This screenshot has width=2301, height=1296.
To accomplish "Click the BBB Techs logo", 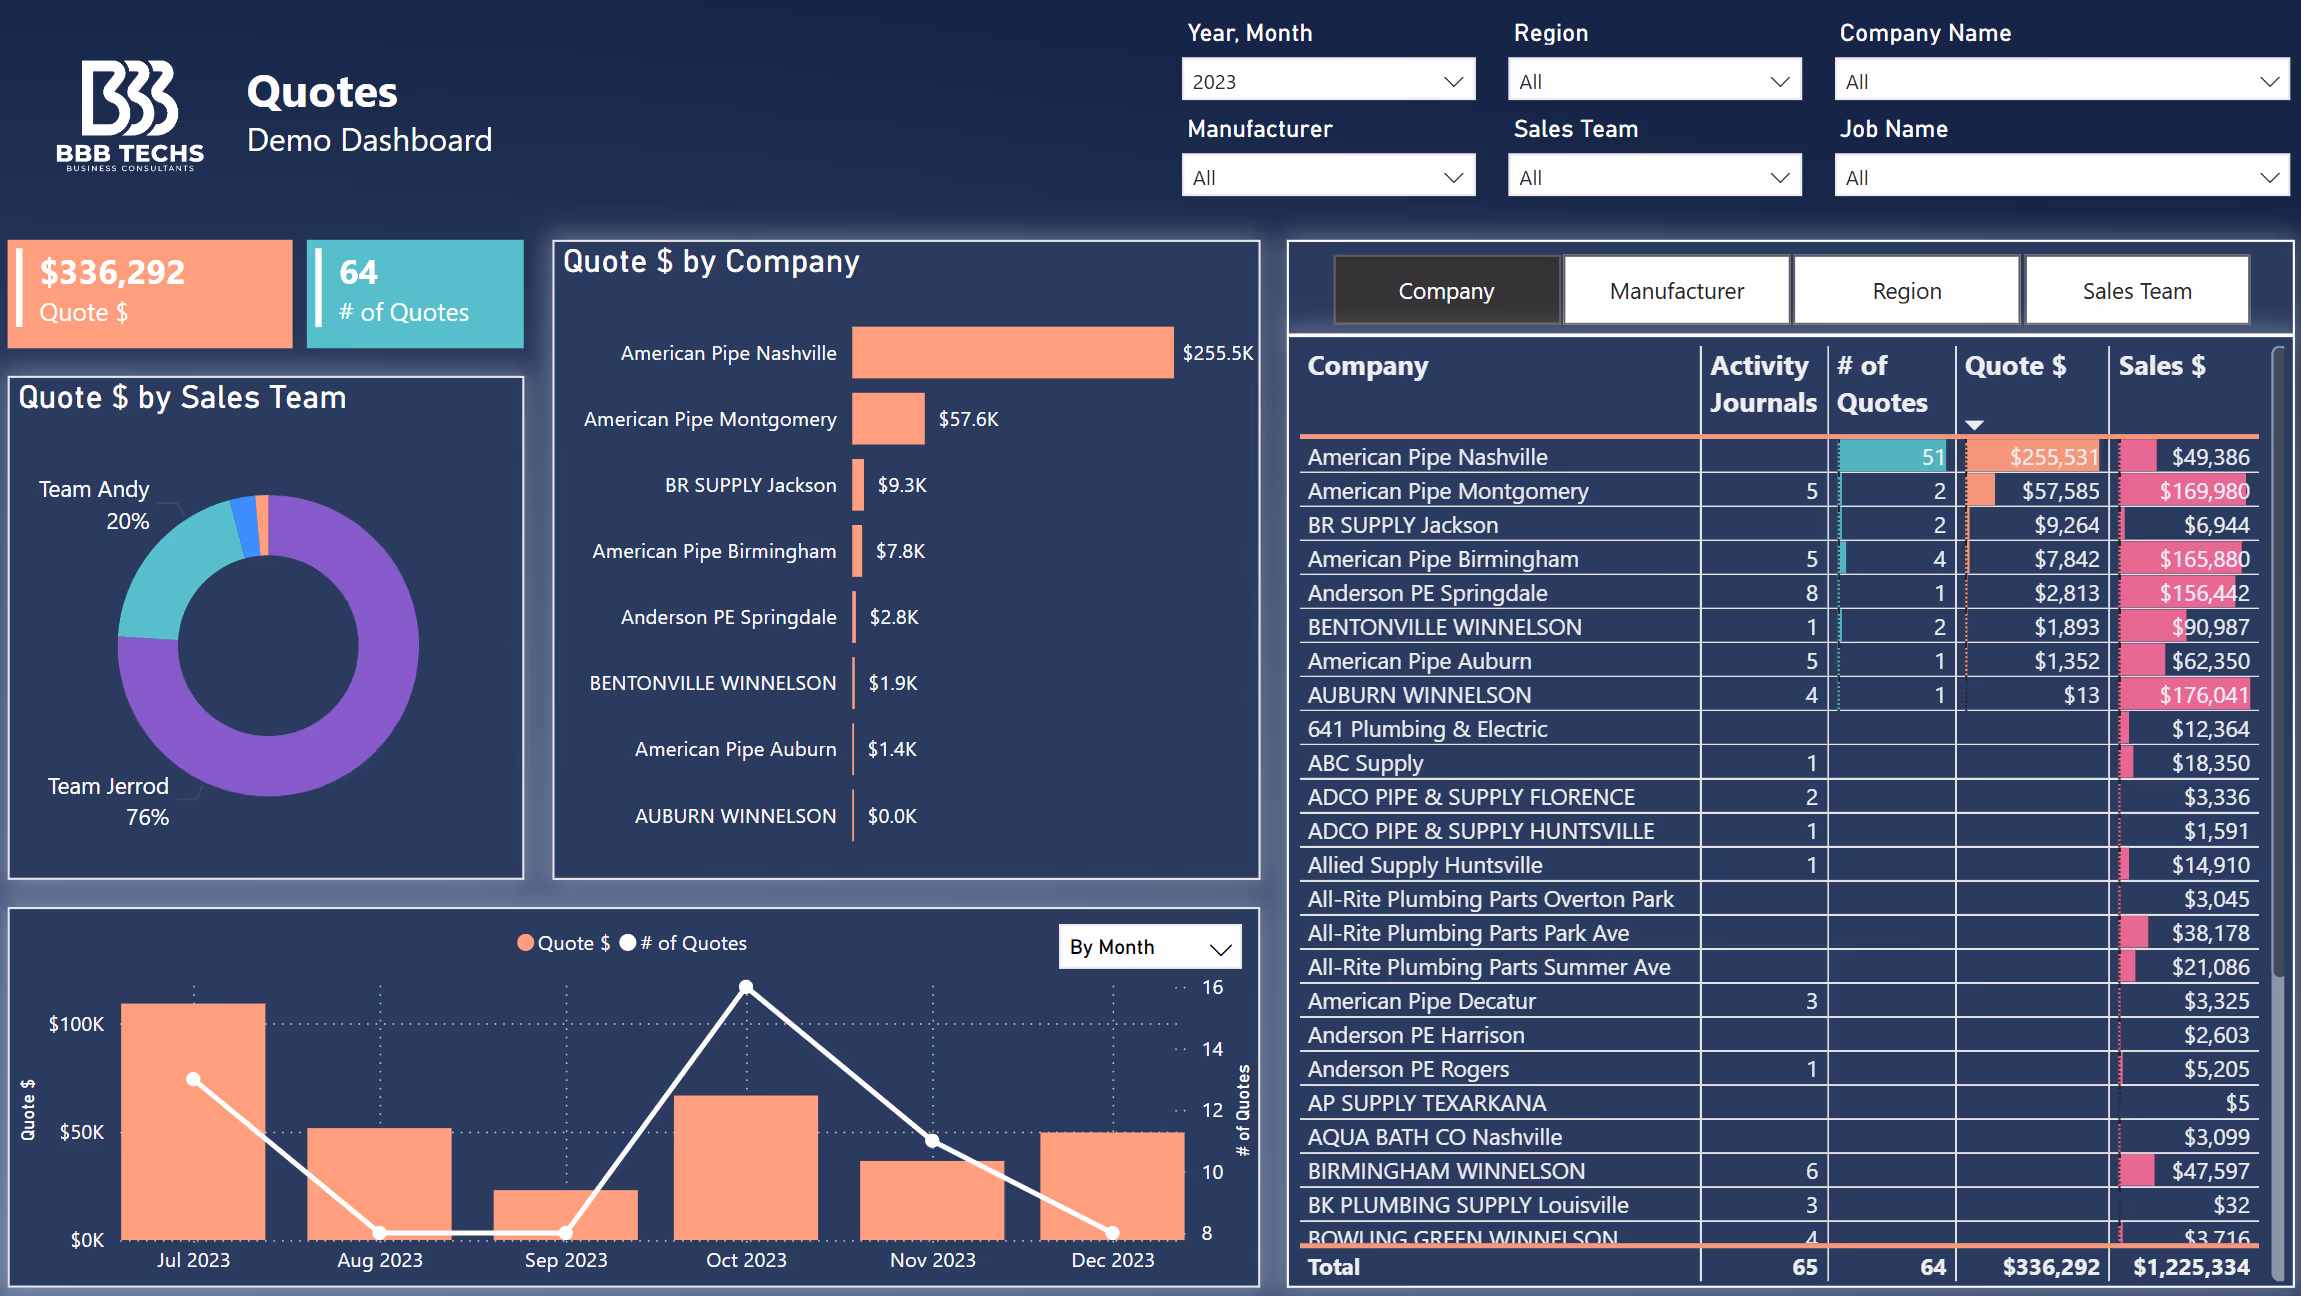I will [129, 115].
